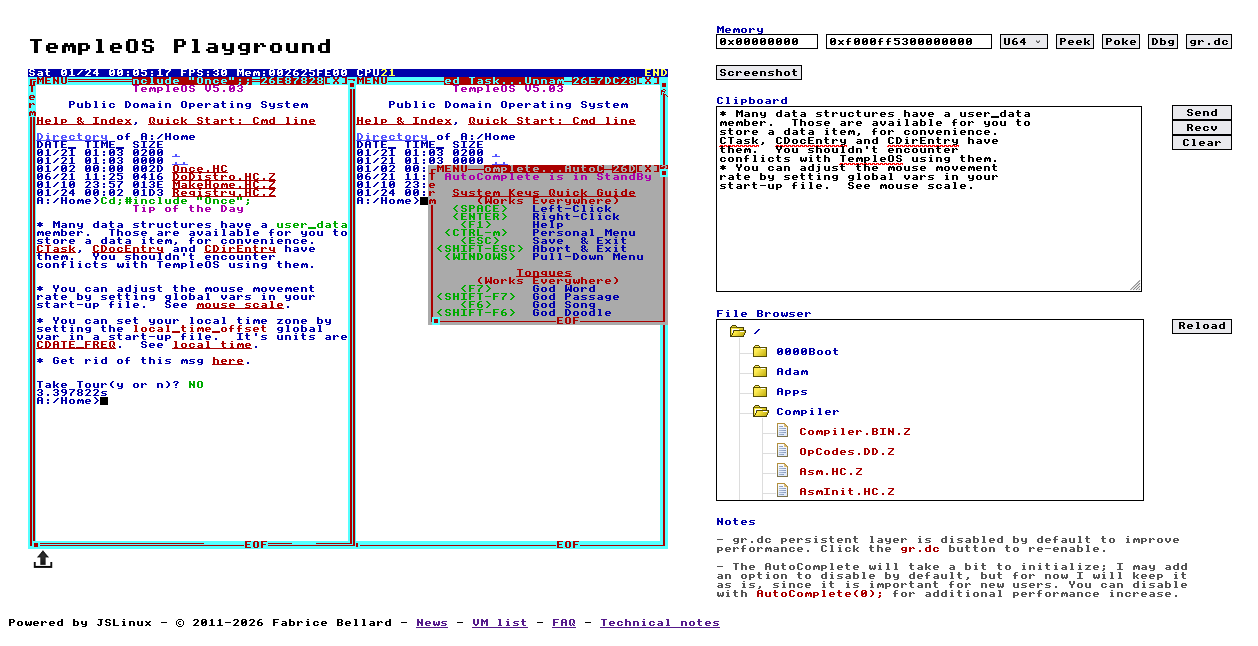Click the Directory link in left terminal

point(72,137)
